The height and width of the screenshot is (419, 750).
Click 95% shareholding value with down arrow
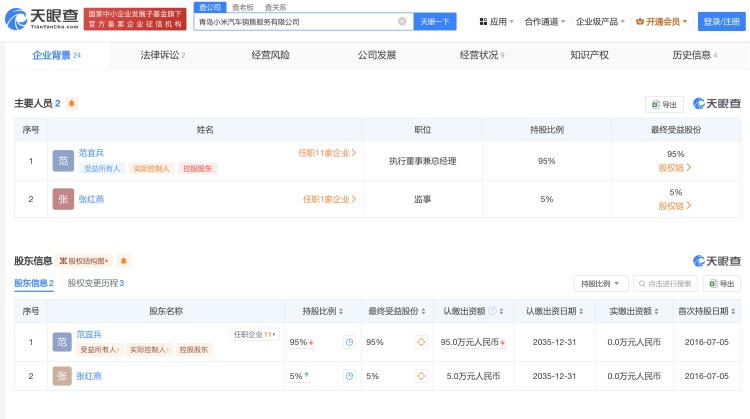click(302, 342)
